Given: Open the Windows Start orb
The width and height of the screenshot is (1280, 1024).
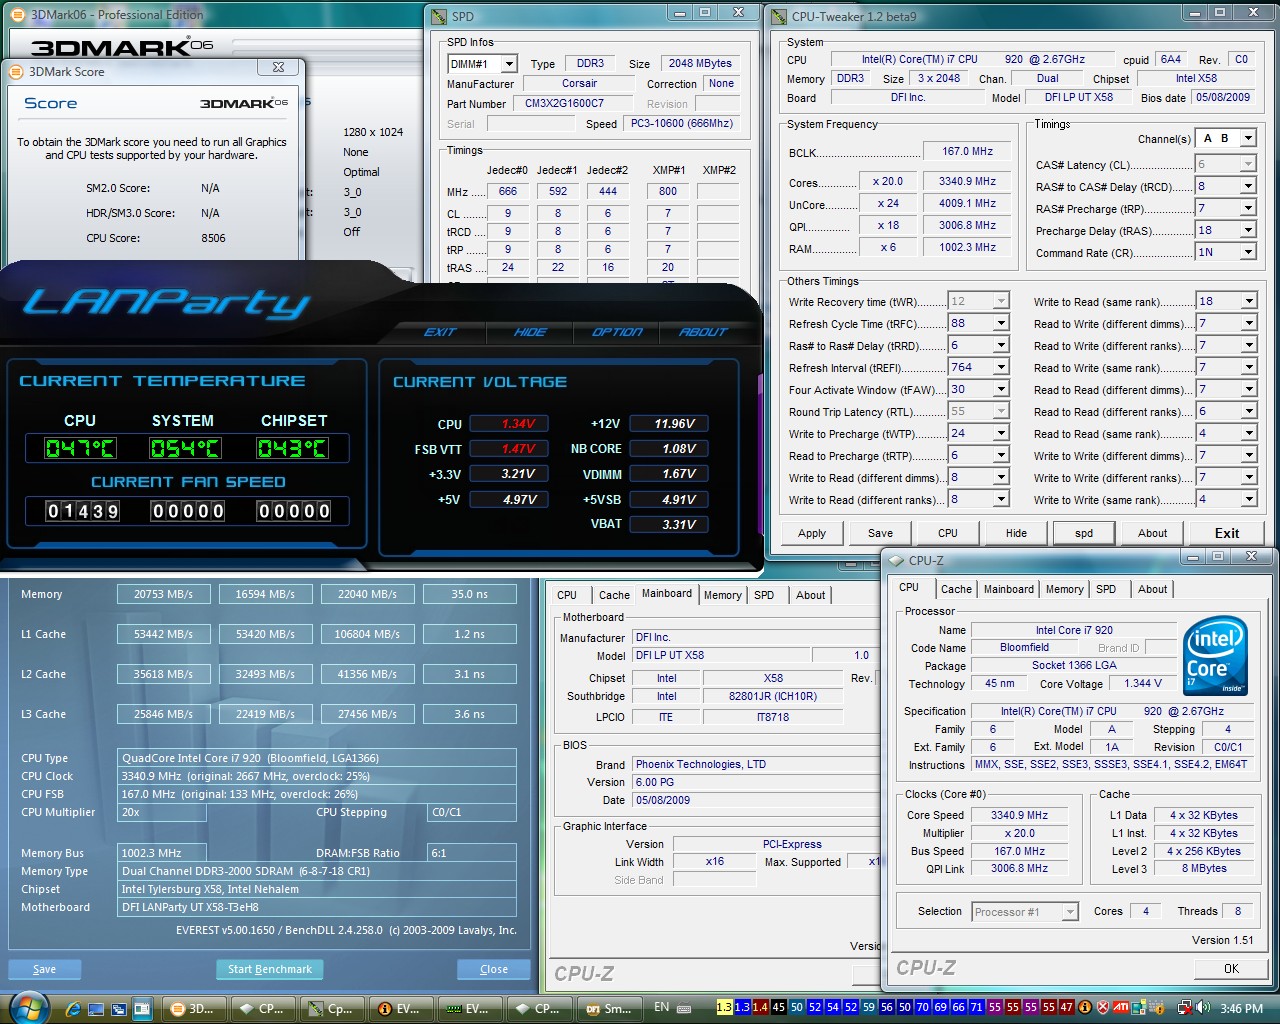Looking at the screenshot, I should [29, 1007].
